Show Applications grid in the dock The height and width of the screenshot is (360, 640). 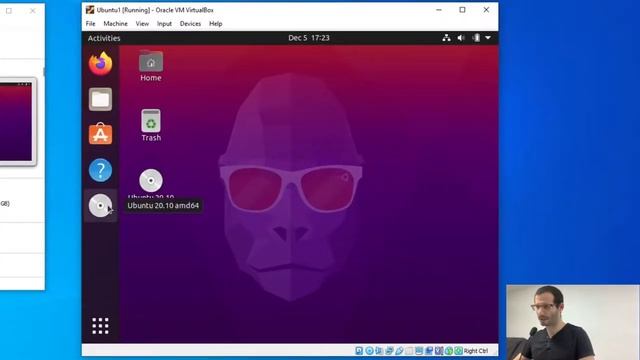[x=100, y=326]
